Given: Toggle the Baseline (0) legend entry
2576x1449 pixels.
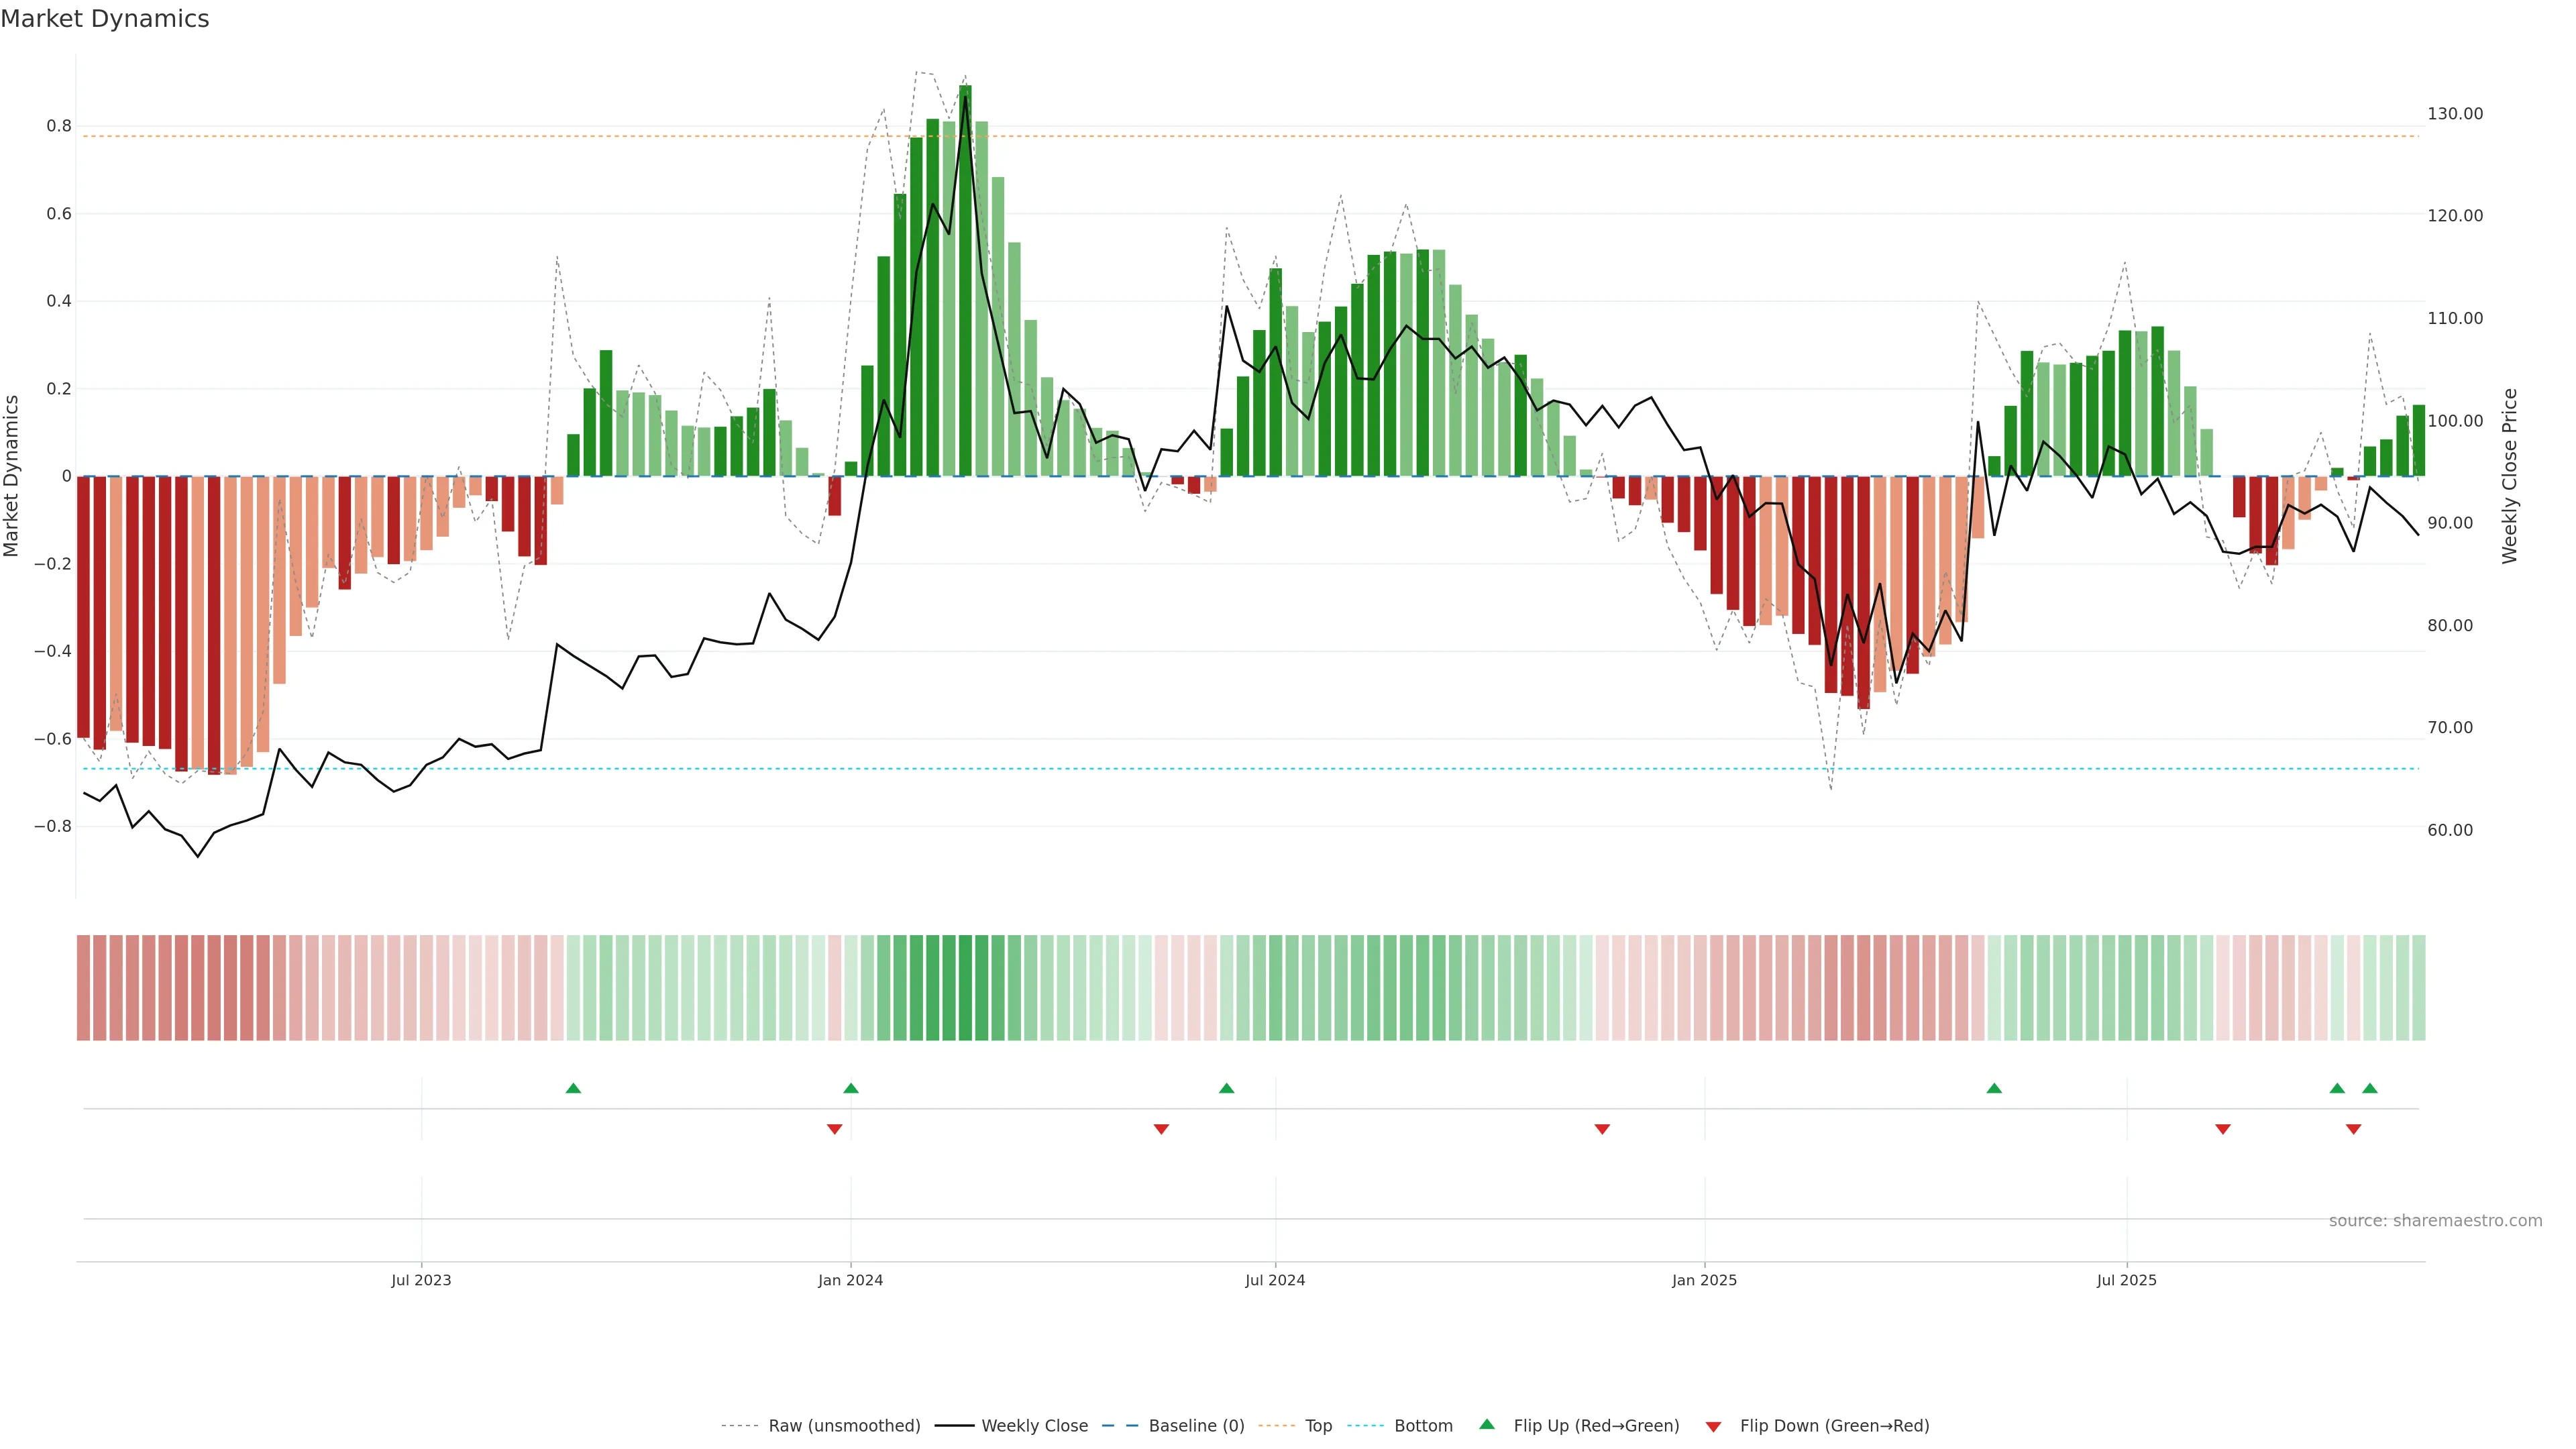Looking at the screenshot, I should [1196, 1426].
